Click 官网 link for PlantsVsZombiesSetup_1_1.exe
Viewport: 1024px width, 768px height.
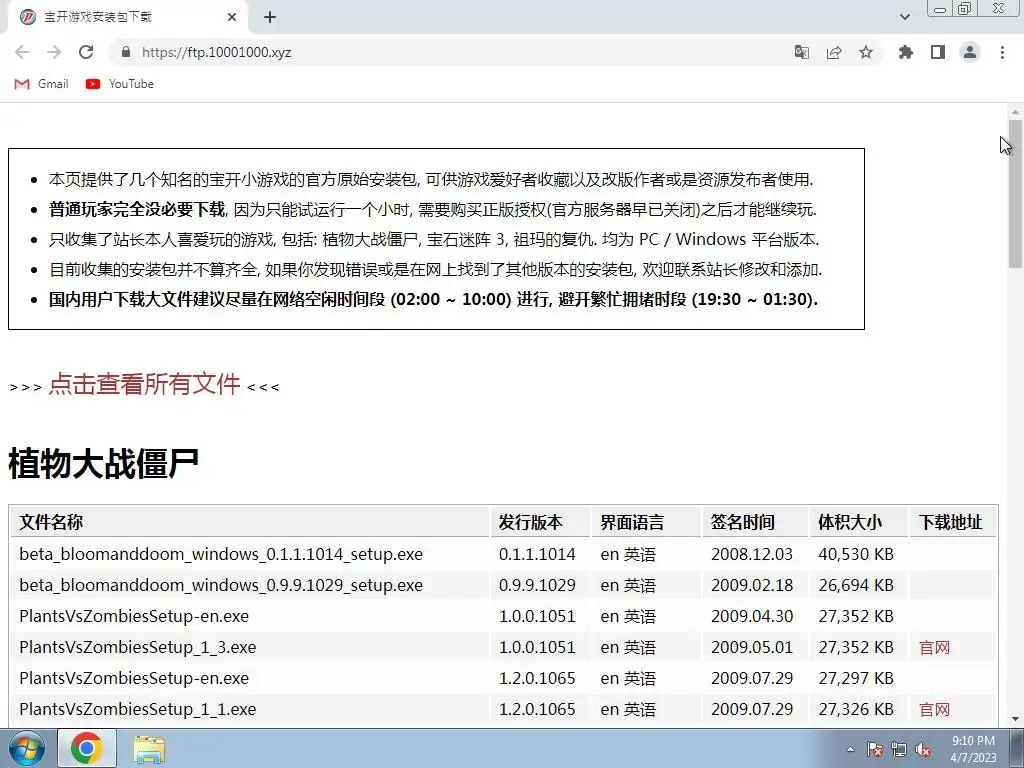(934, 709)
